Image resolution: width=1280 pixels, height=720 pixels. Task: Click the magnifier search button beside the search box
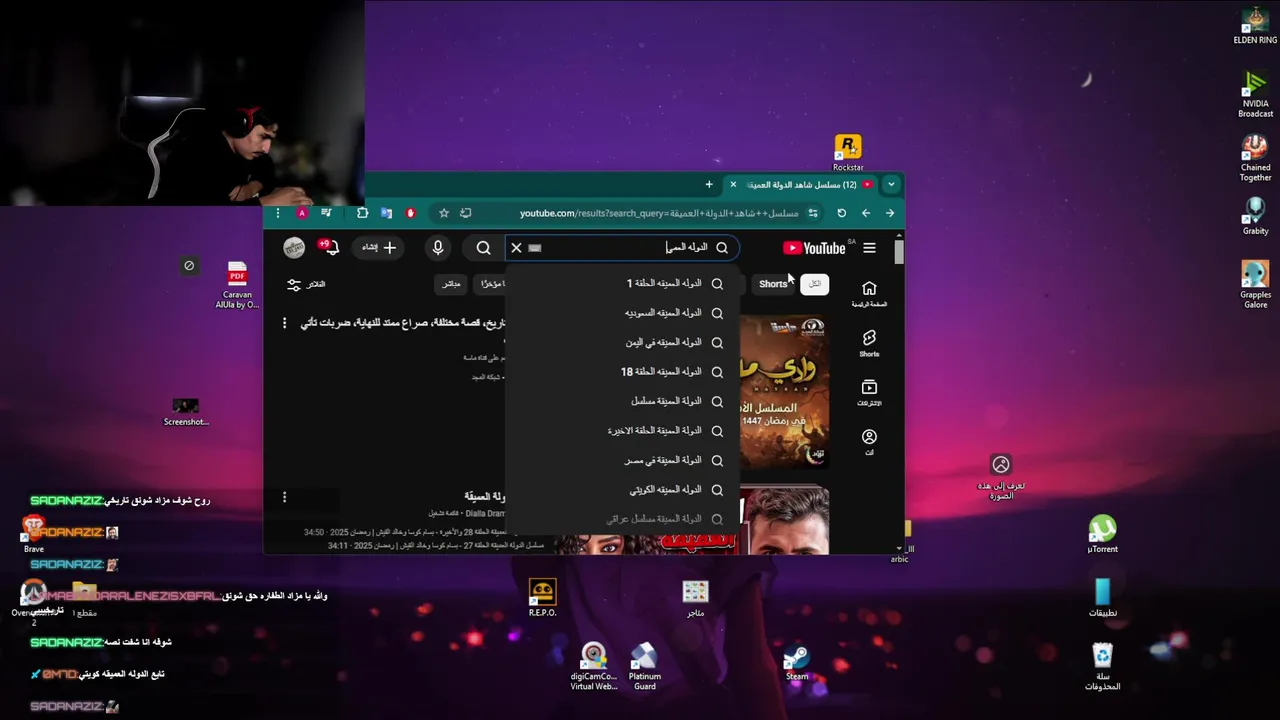coord(484,248)
